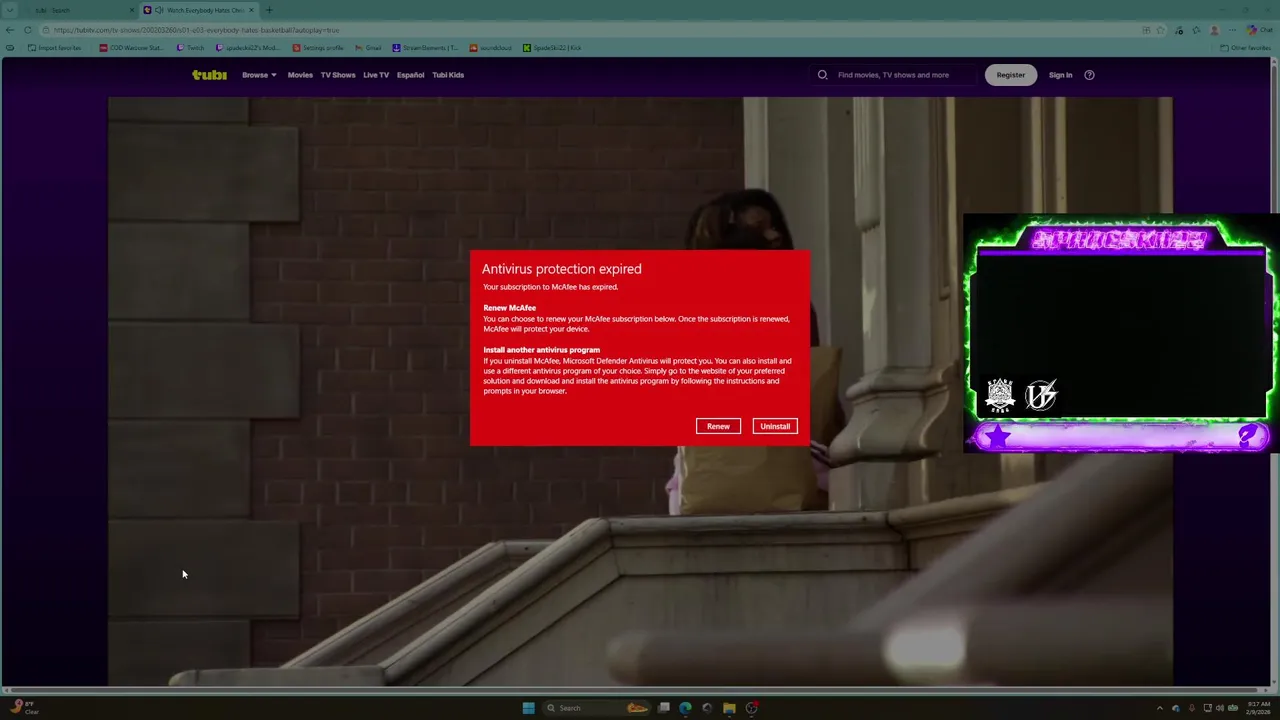Image resolution: width=1280 pixels, height=720 pixels.
Task: Select the Watch Everybody Hates Chris tab
Action: (198, 10)
